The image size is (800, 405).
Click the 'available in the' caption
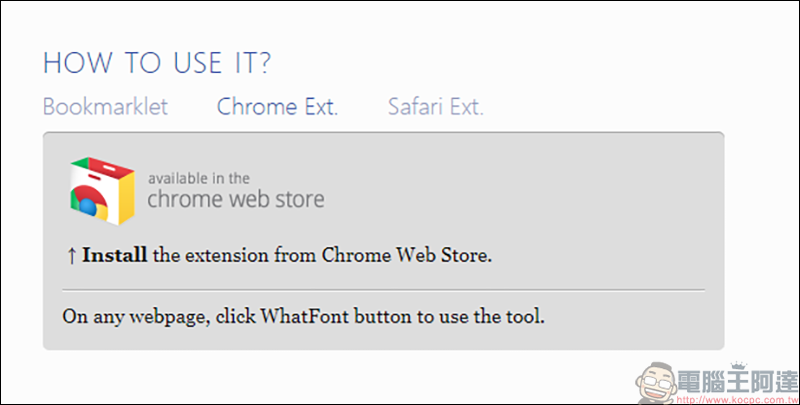[x=199, y=179]
